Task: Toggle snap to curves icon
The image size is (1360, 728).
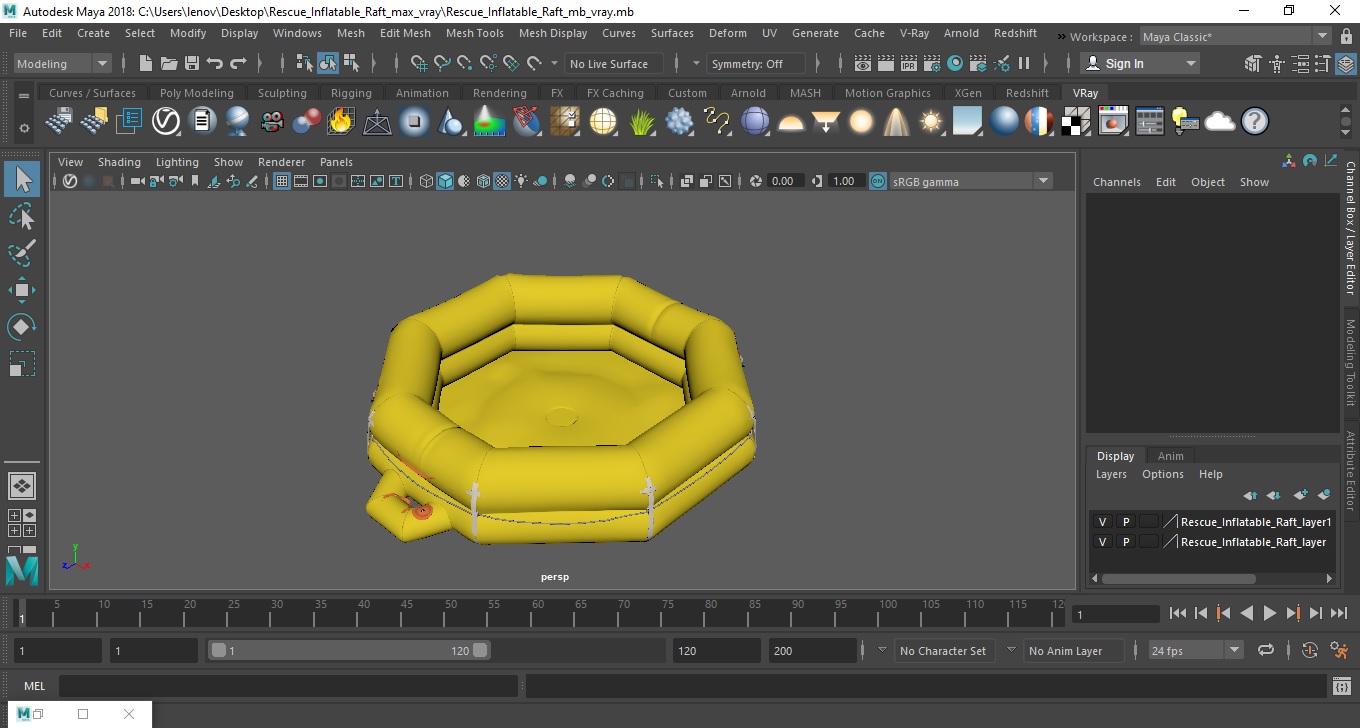Action: click(x=442, y=63)
